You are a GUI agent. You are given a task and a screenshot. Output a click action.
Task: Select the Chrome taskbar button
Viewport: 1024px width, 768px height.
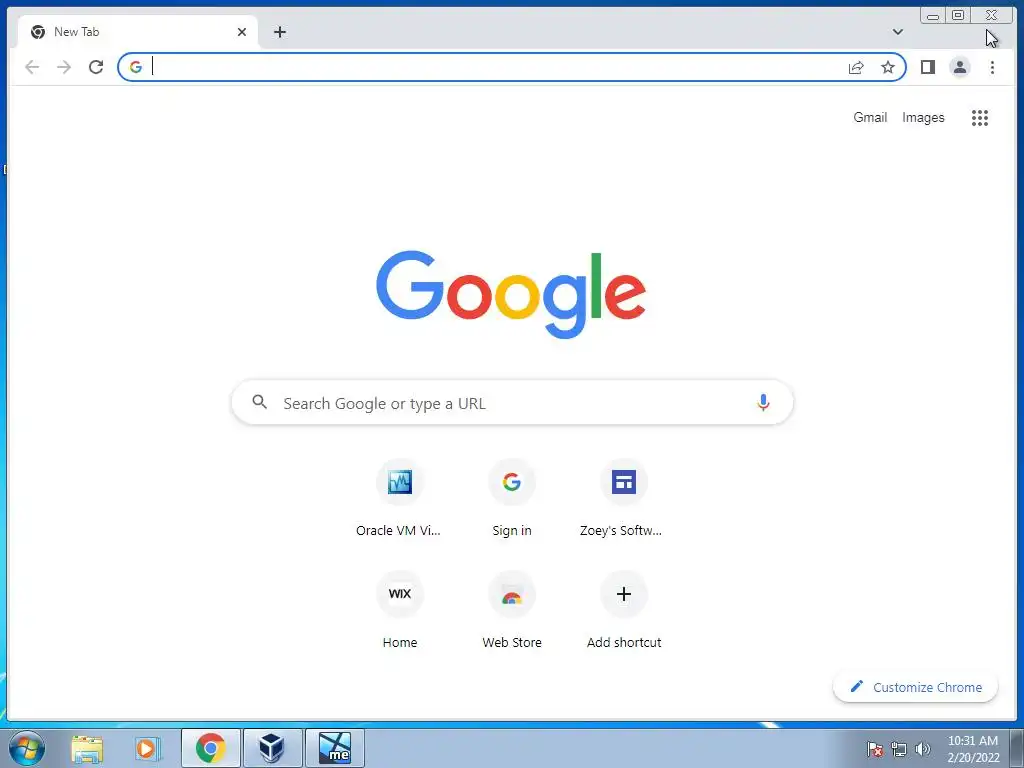point(210,748)
